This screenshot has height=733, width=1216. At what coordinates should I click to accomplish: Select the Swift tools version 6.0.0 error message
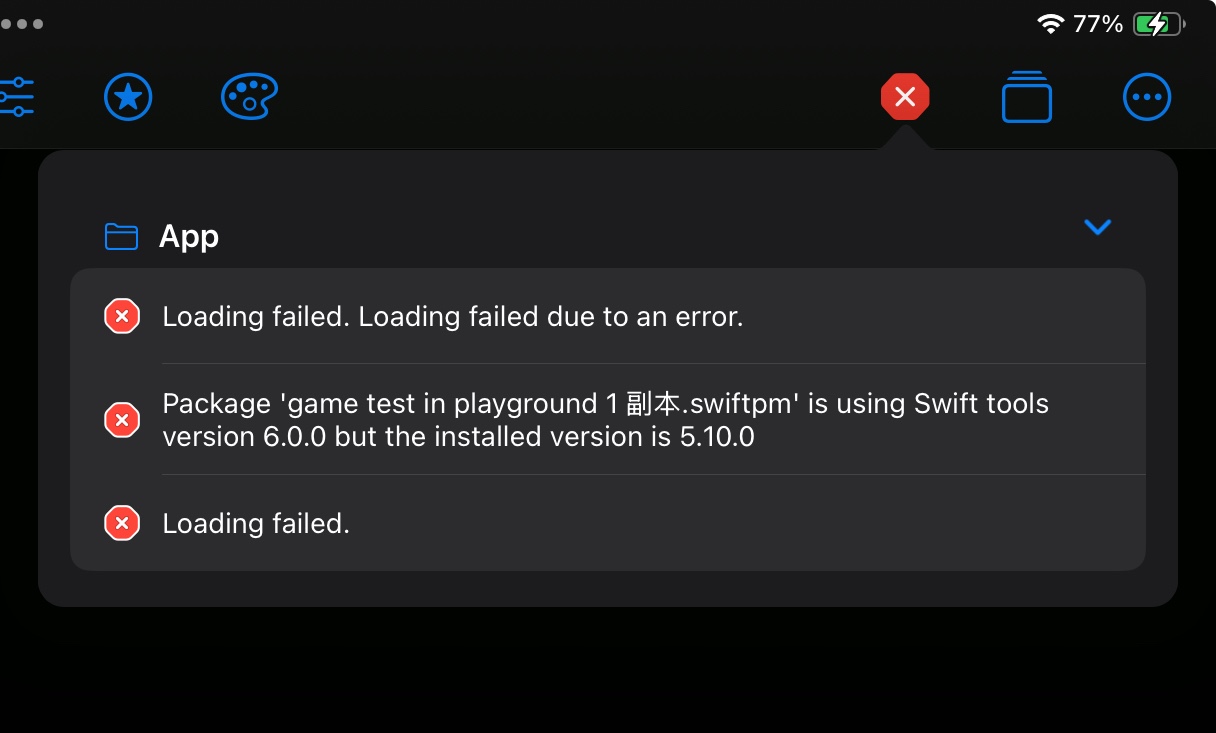pos(608,419)
